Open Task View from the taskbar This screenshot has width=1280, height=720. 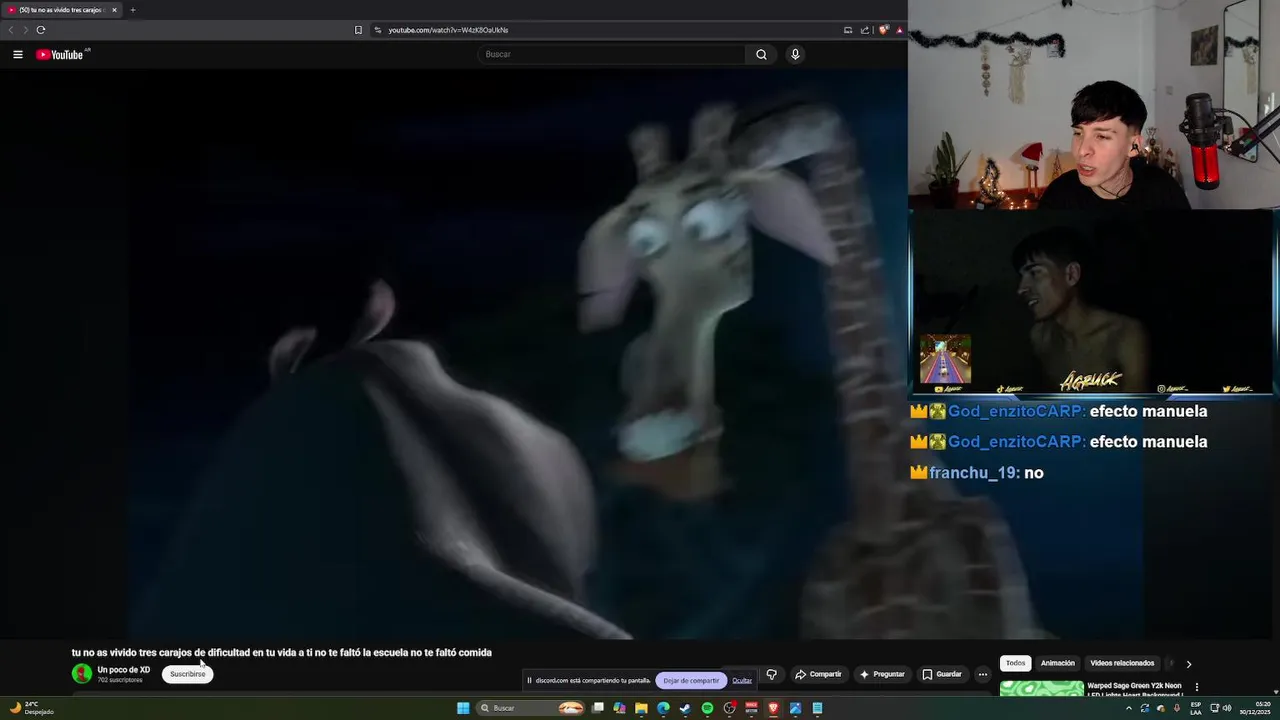598,708
